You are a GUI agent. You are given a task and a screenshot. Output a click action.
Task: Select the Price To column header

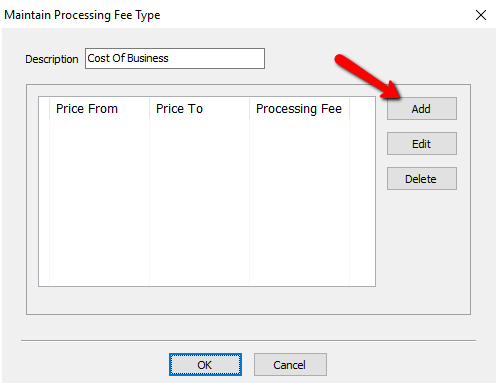(x=199, y=108)
